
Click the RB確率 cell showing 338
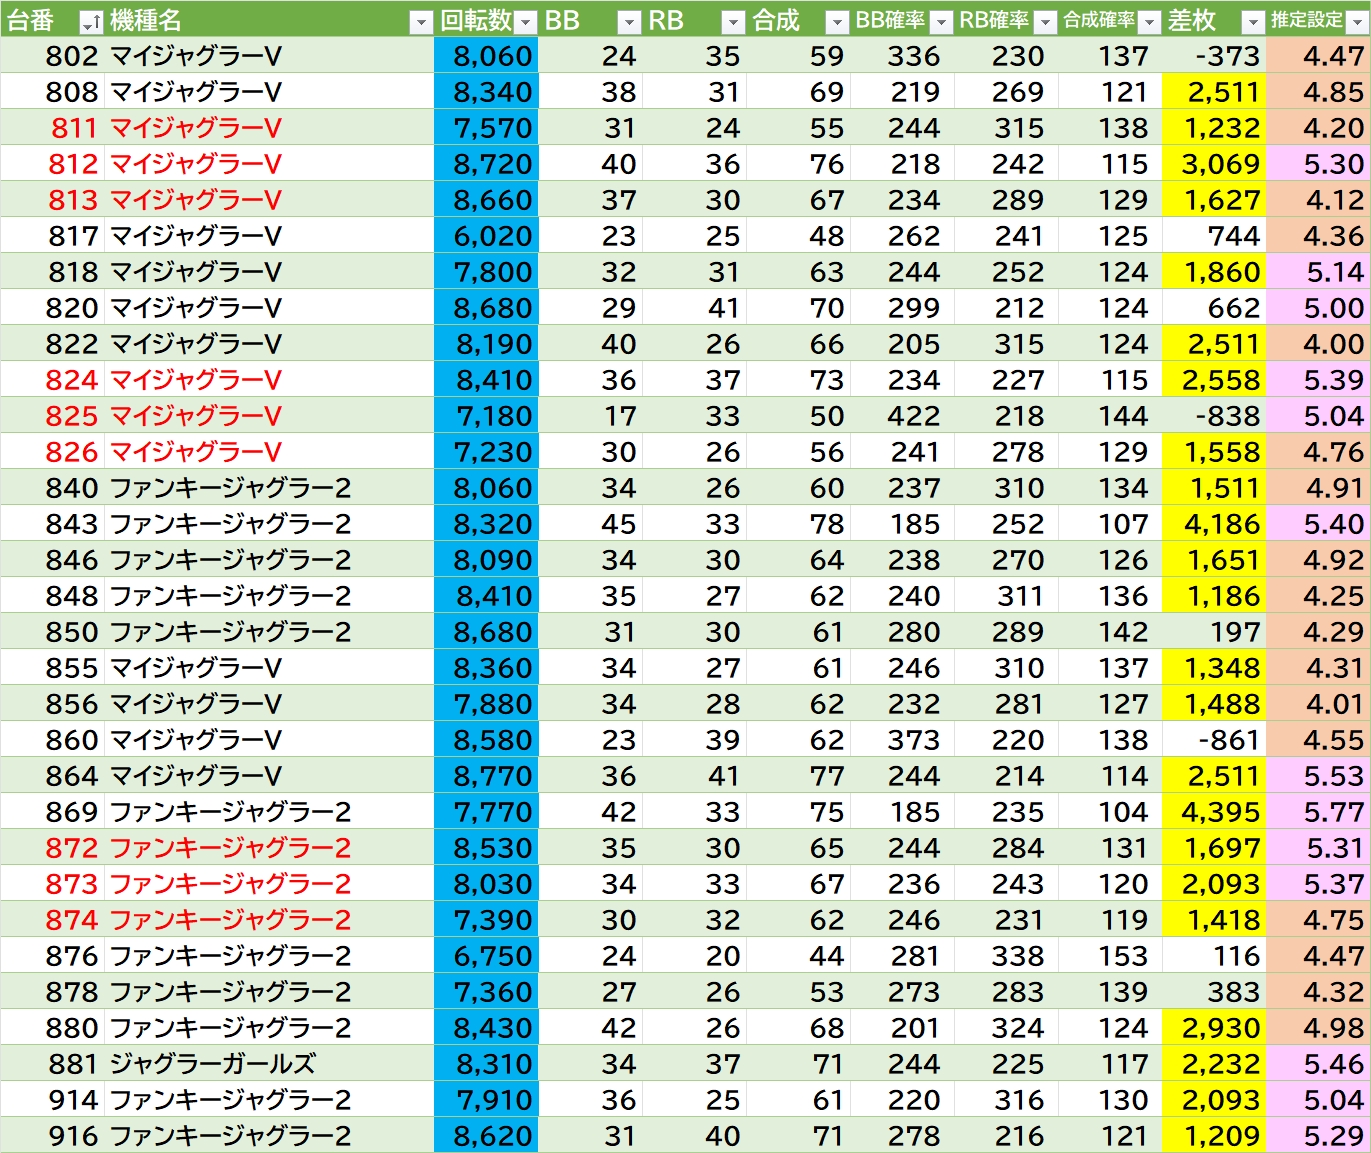[1007, 956]
